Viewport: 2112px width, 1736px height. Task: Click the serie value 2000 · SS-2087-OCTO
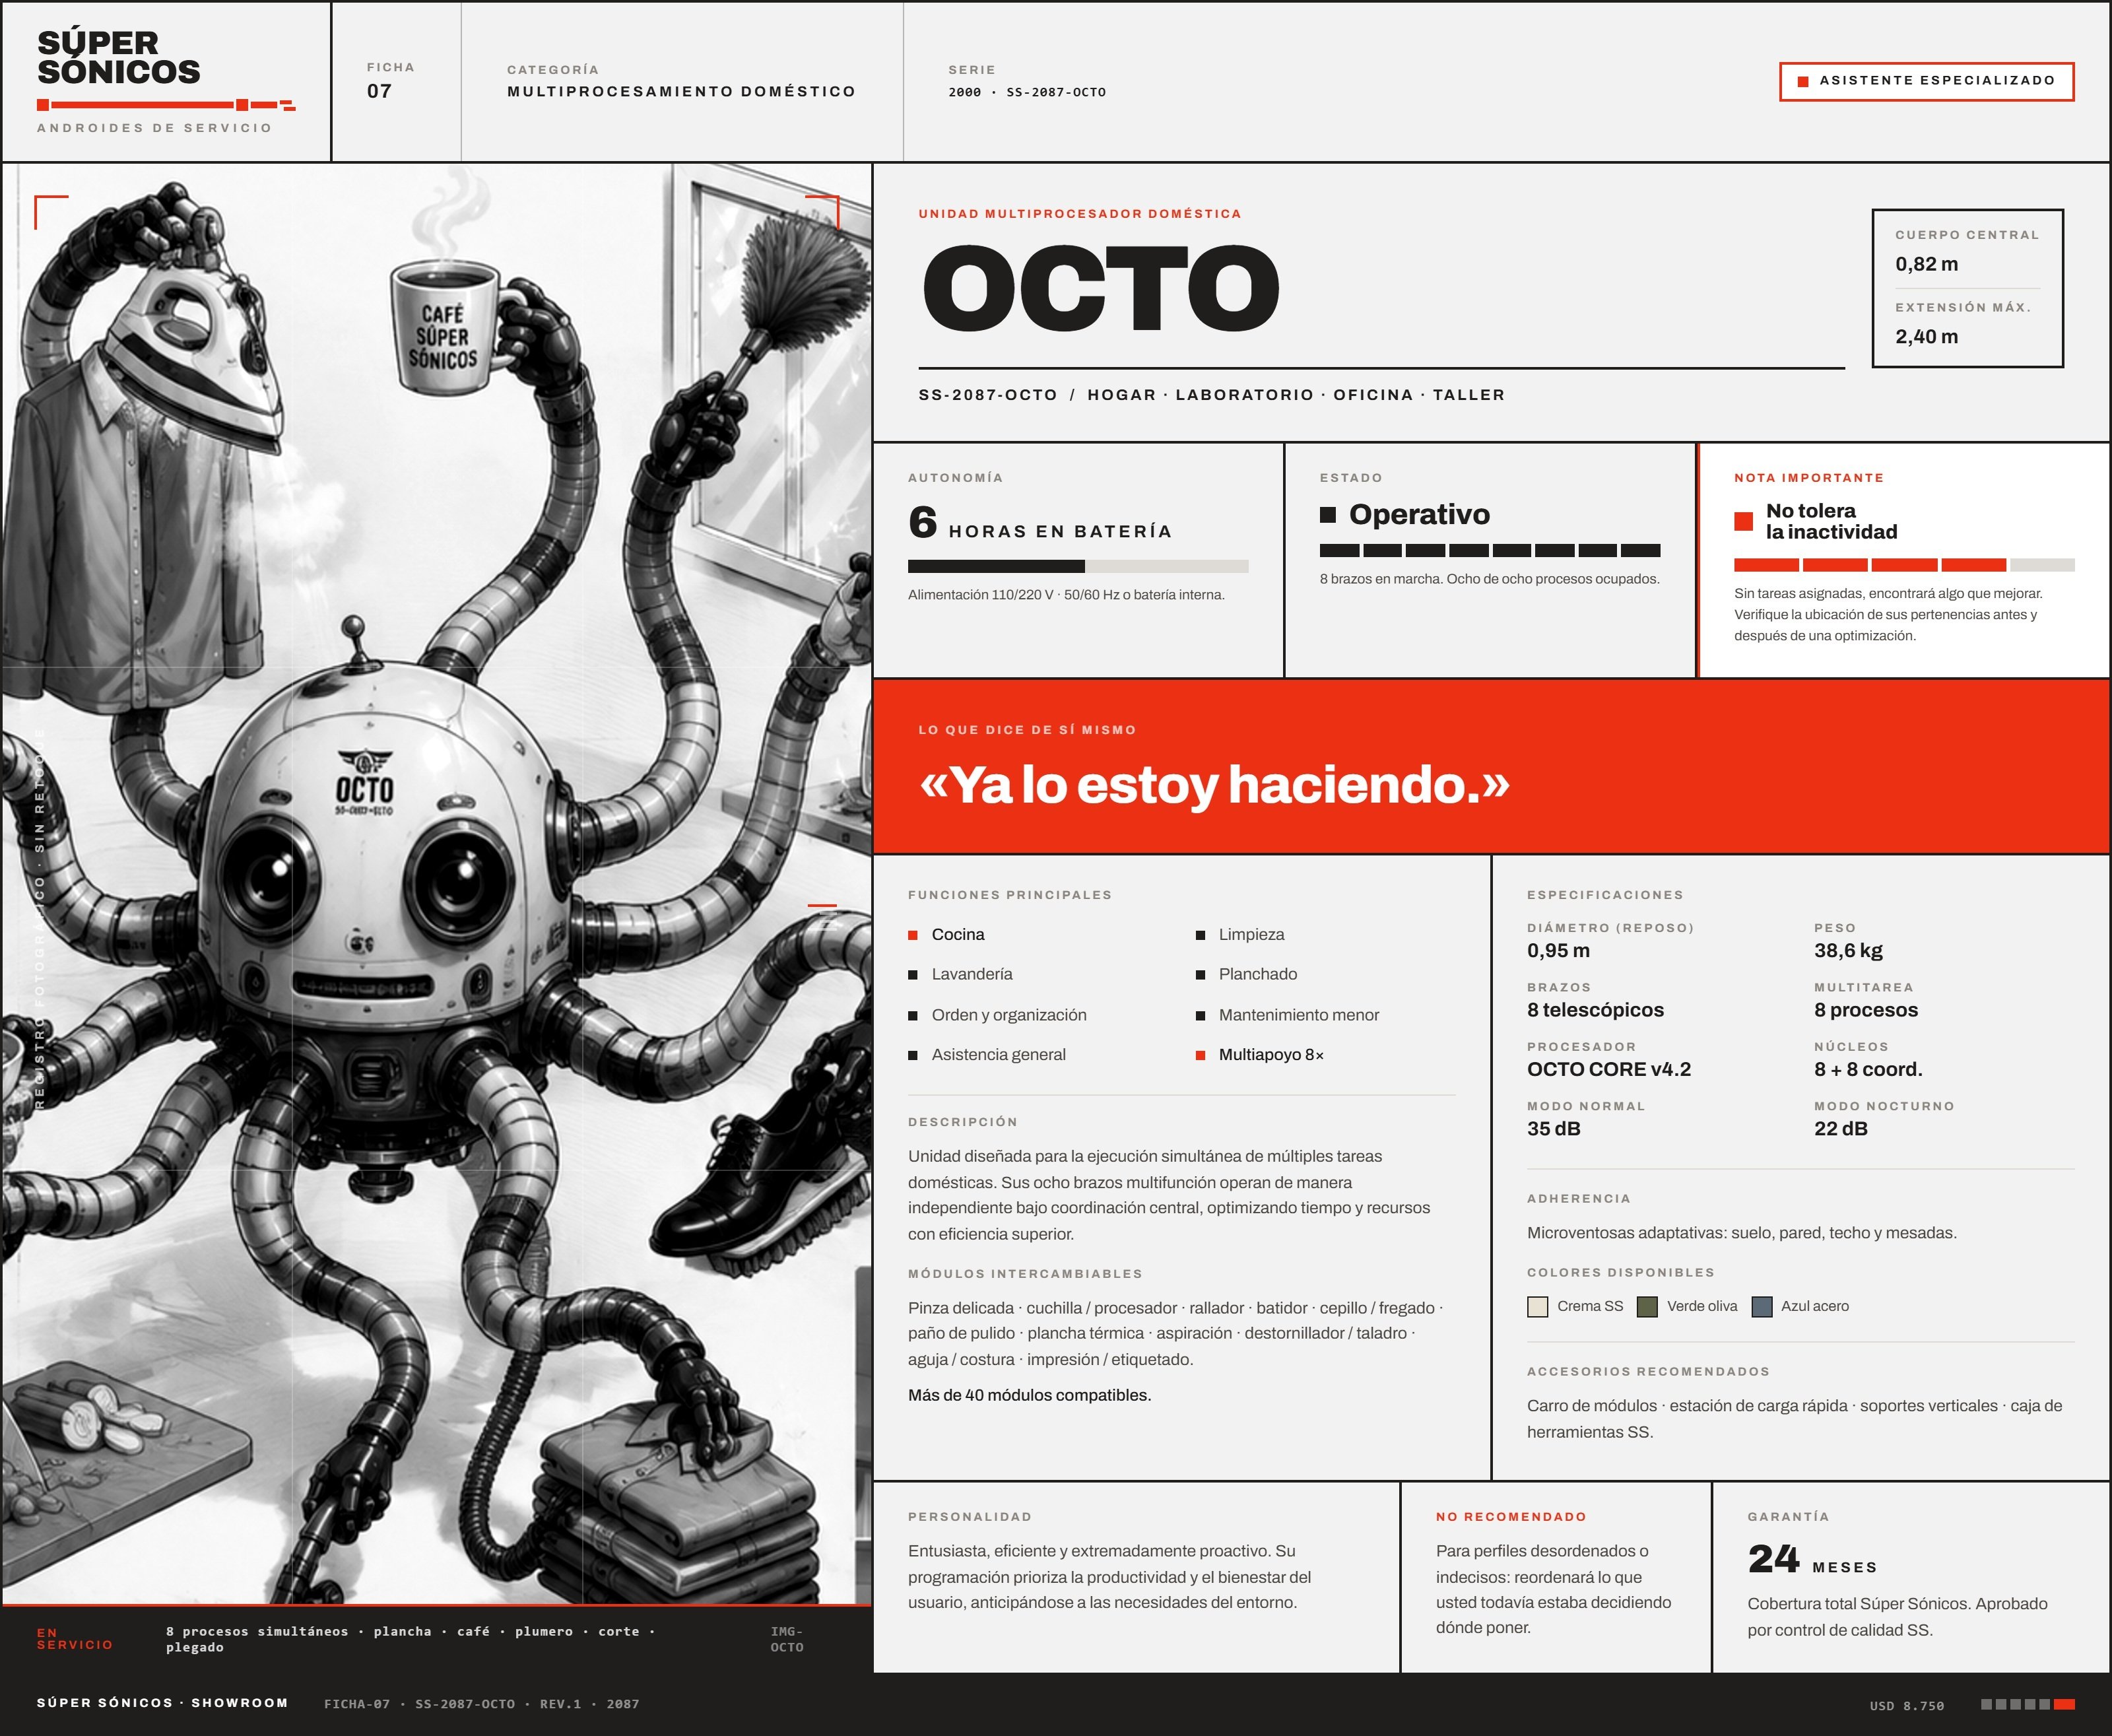[1027, 92]
